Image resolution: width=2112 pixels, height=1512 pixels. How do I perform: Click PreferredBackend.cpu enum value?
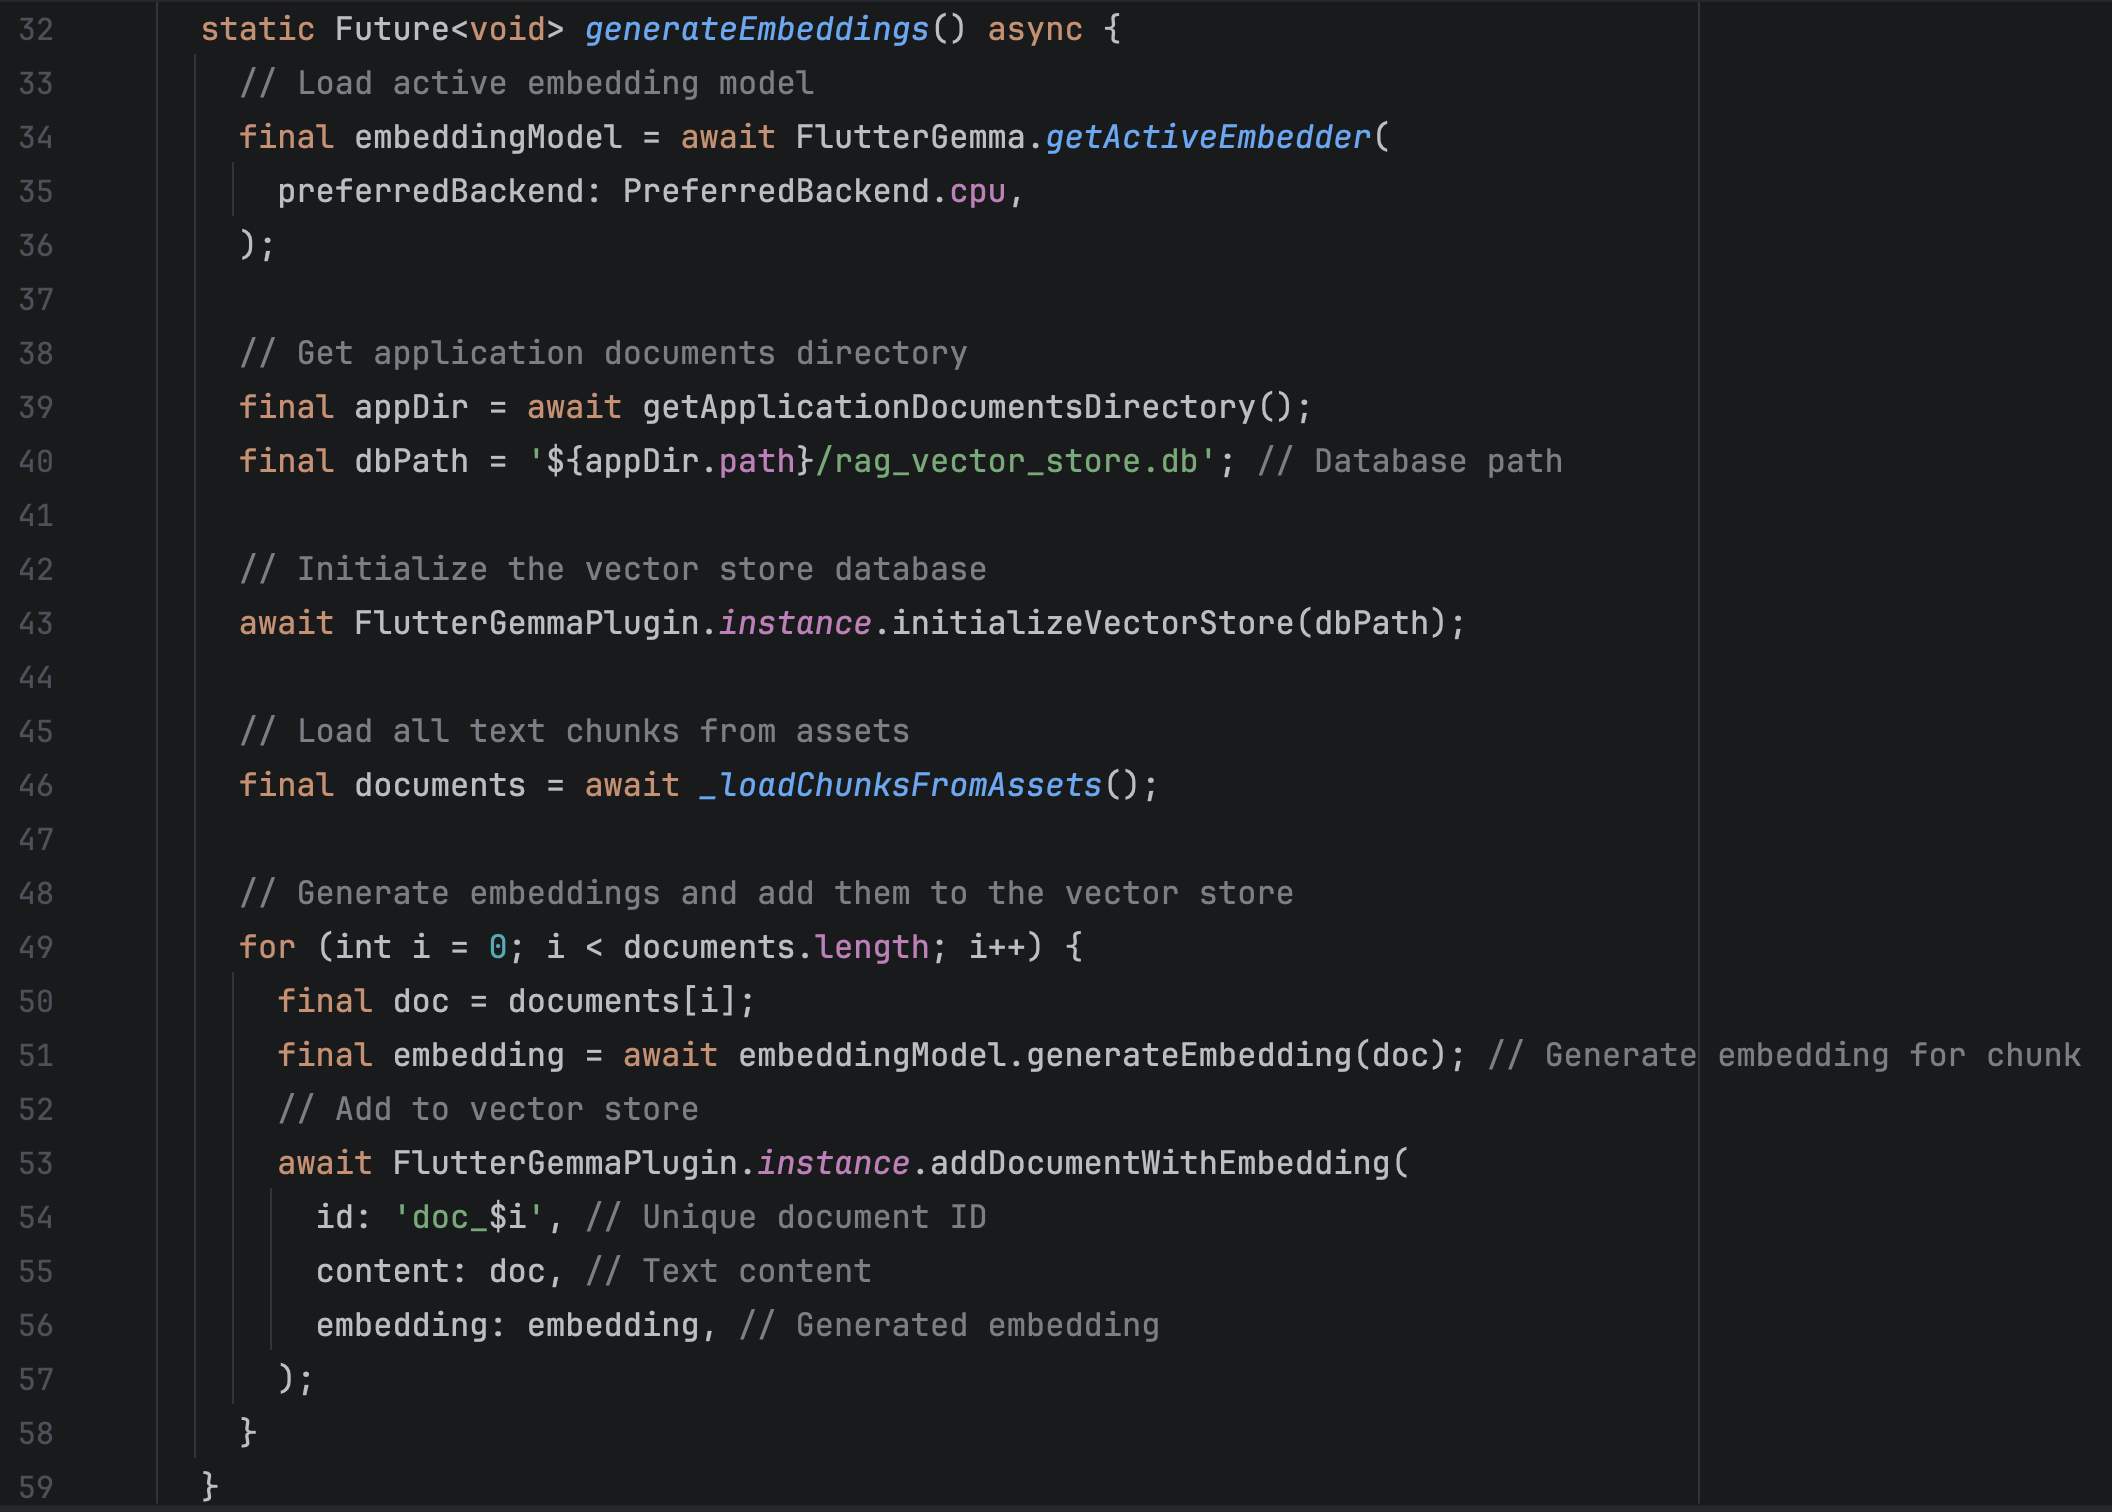point(814,191)
